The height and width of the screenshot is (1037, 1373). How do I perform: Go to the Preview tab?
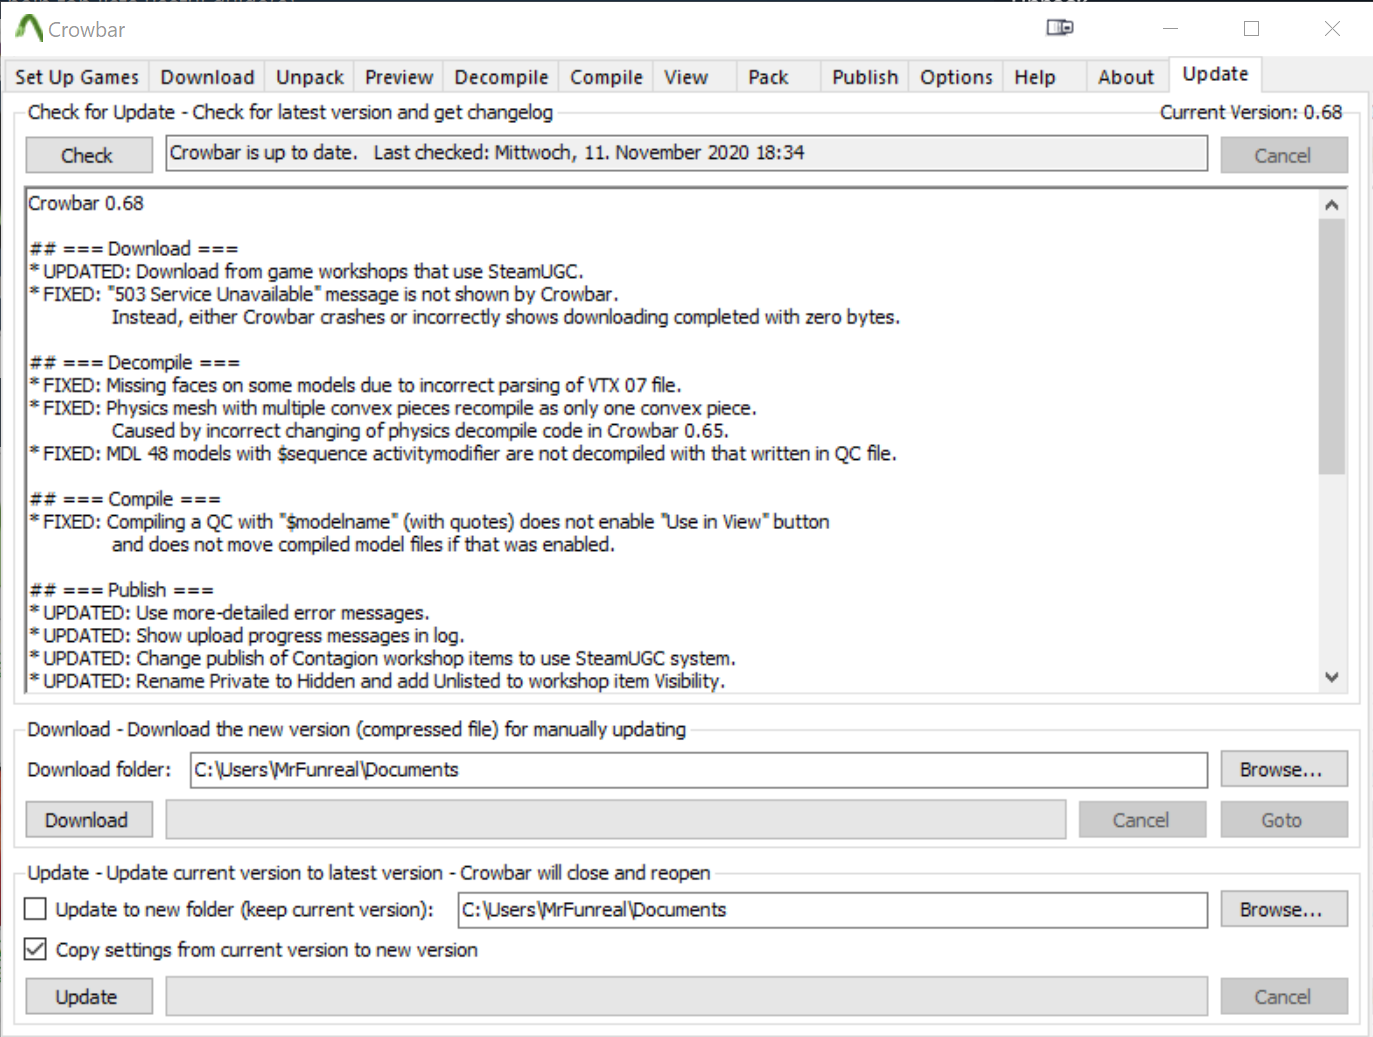coord(399,77)
